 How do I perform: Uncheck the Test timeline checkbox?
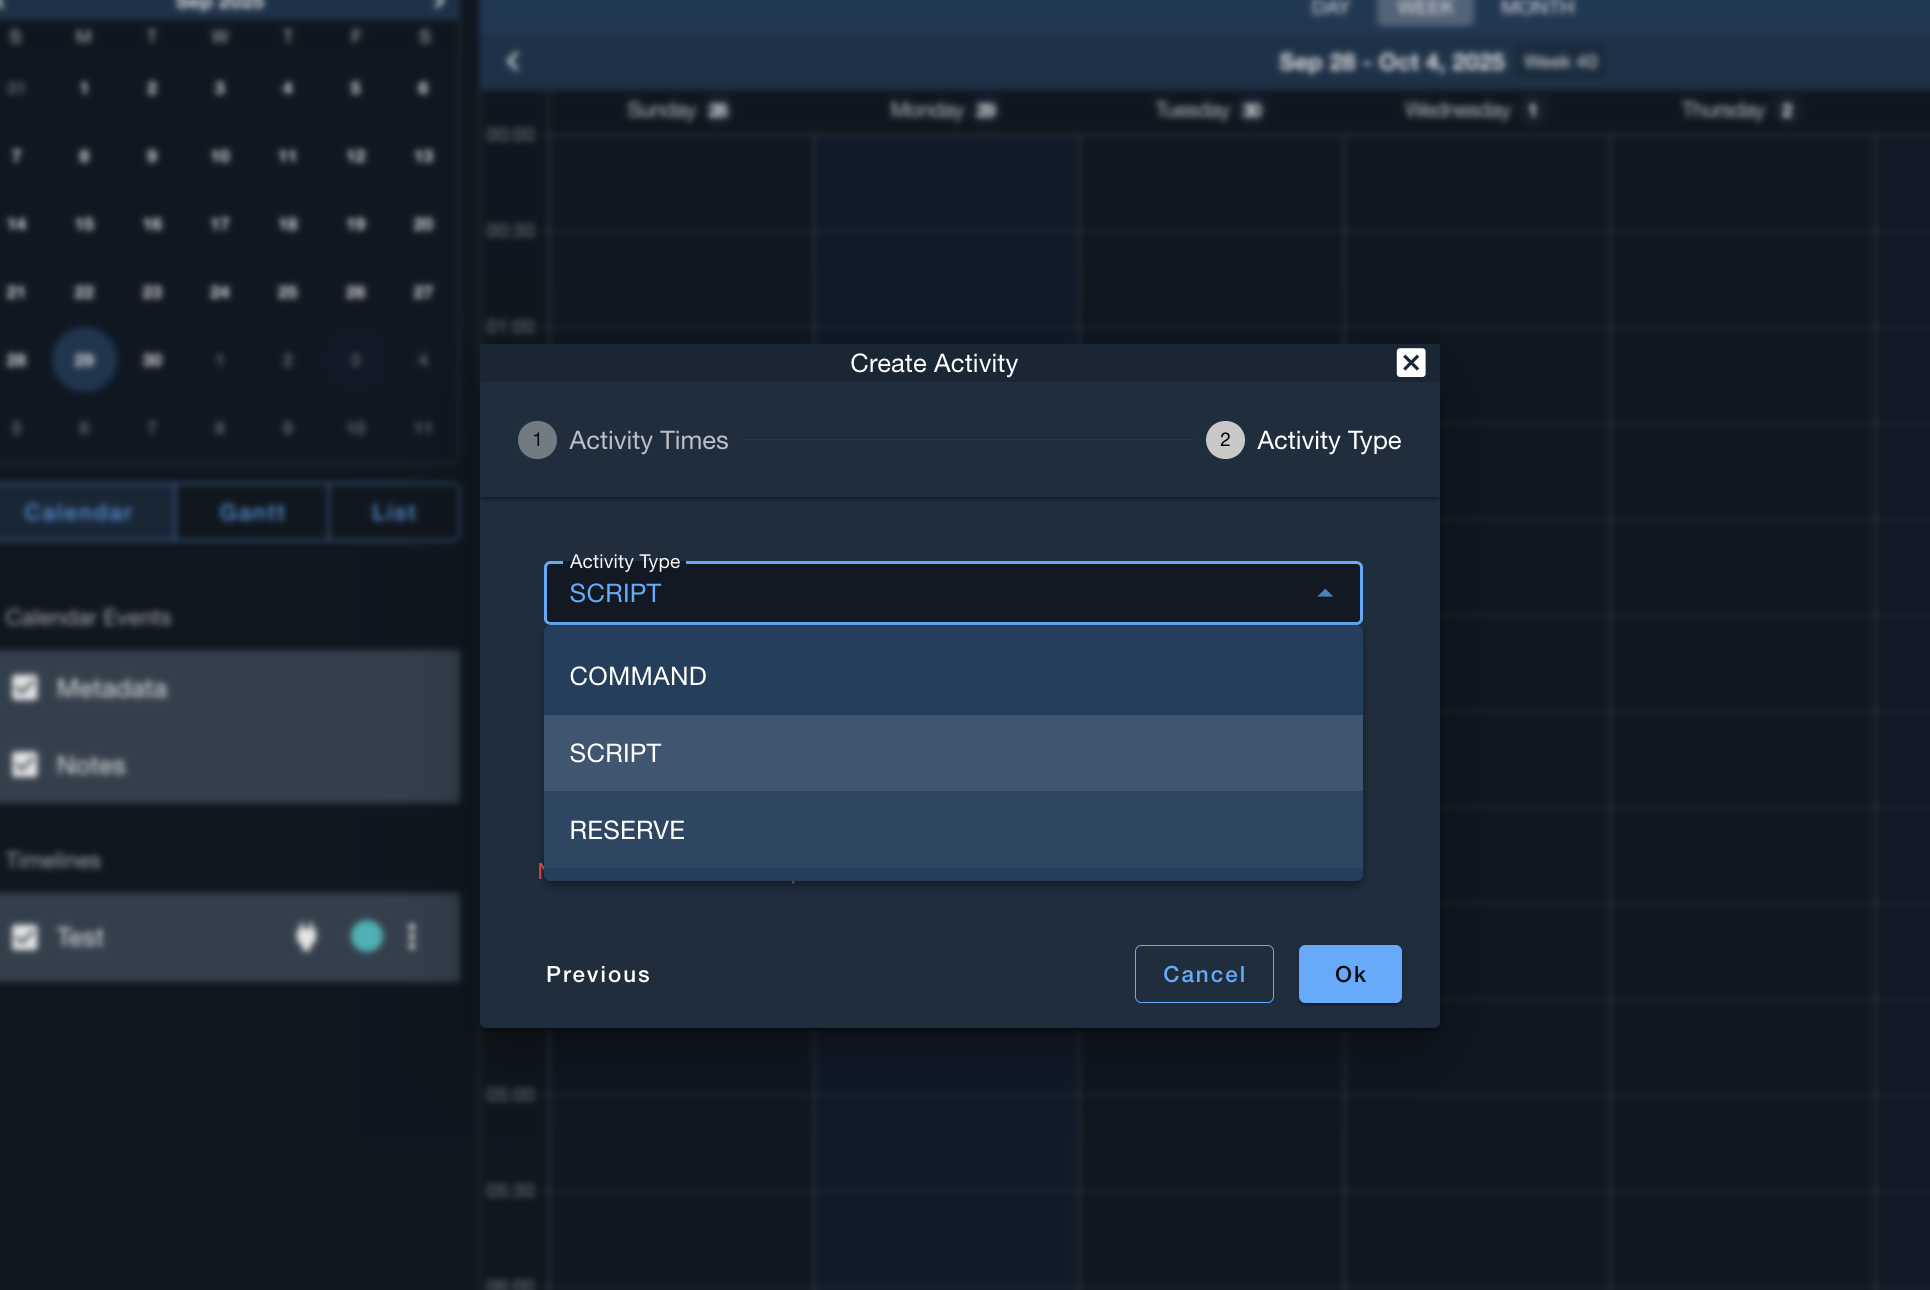click(x=25, y=937)
